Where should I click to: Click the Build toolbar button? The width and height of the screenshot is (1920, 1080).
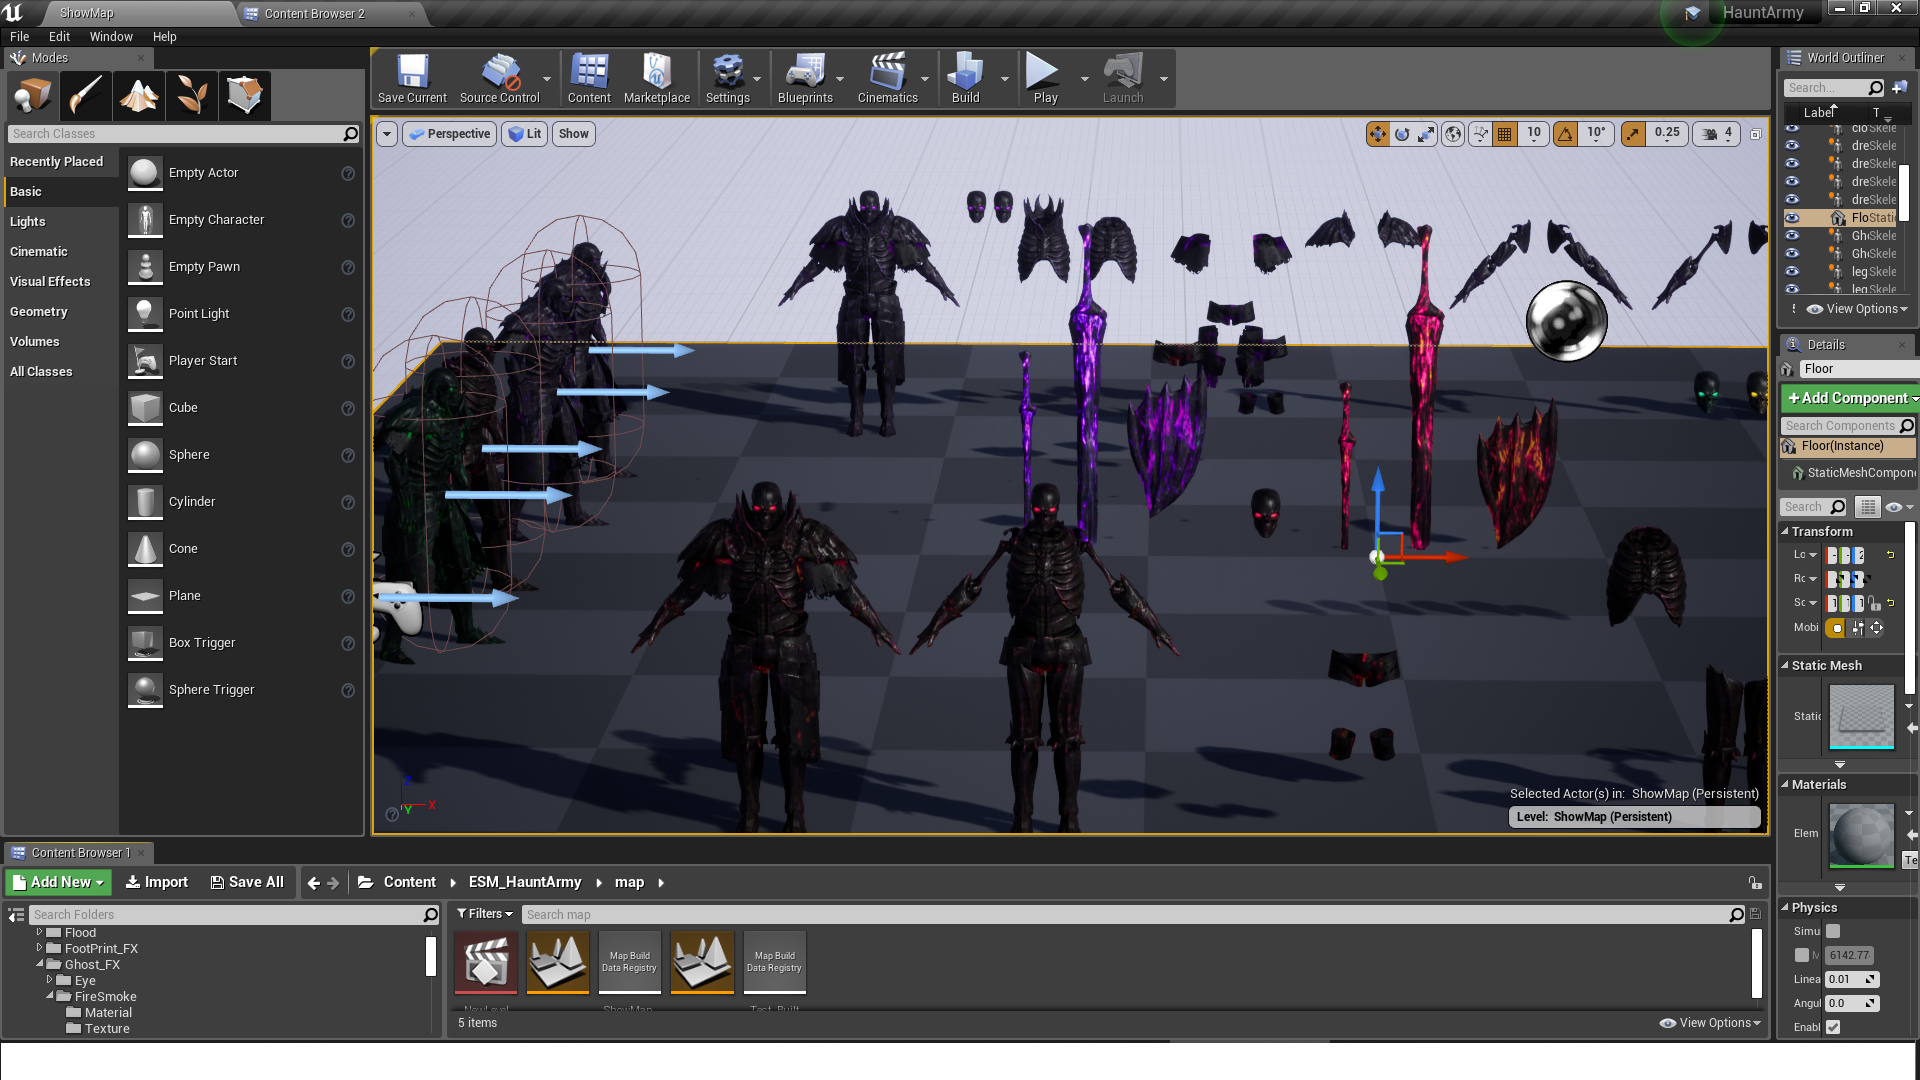click(x=965, y=79)
